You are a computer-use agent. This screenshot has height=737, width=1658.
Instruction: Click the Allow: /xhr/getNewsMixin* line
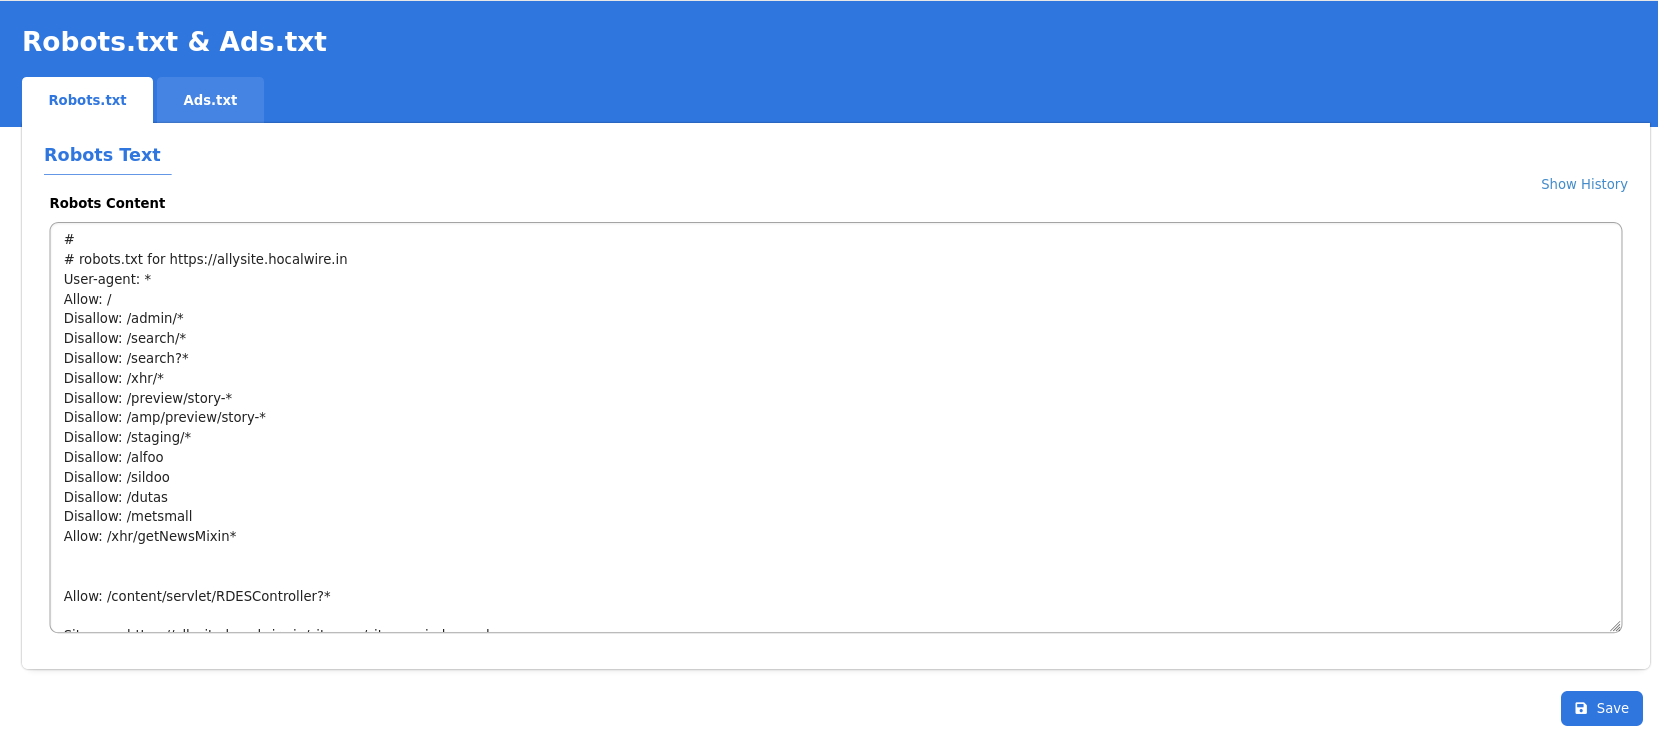[x=150, y=536]
